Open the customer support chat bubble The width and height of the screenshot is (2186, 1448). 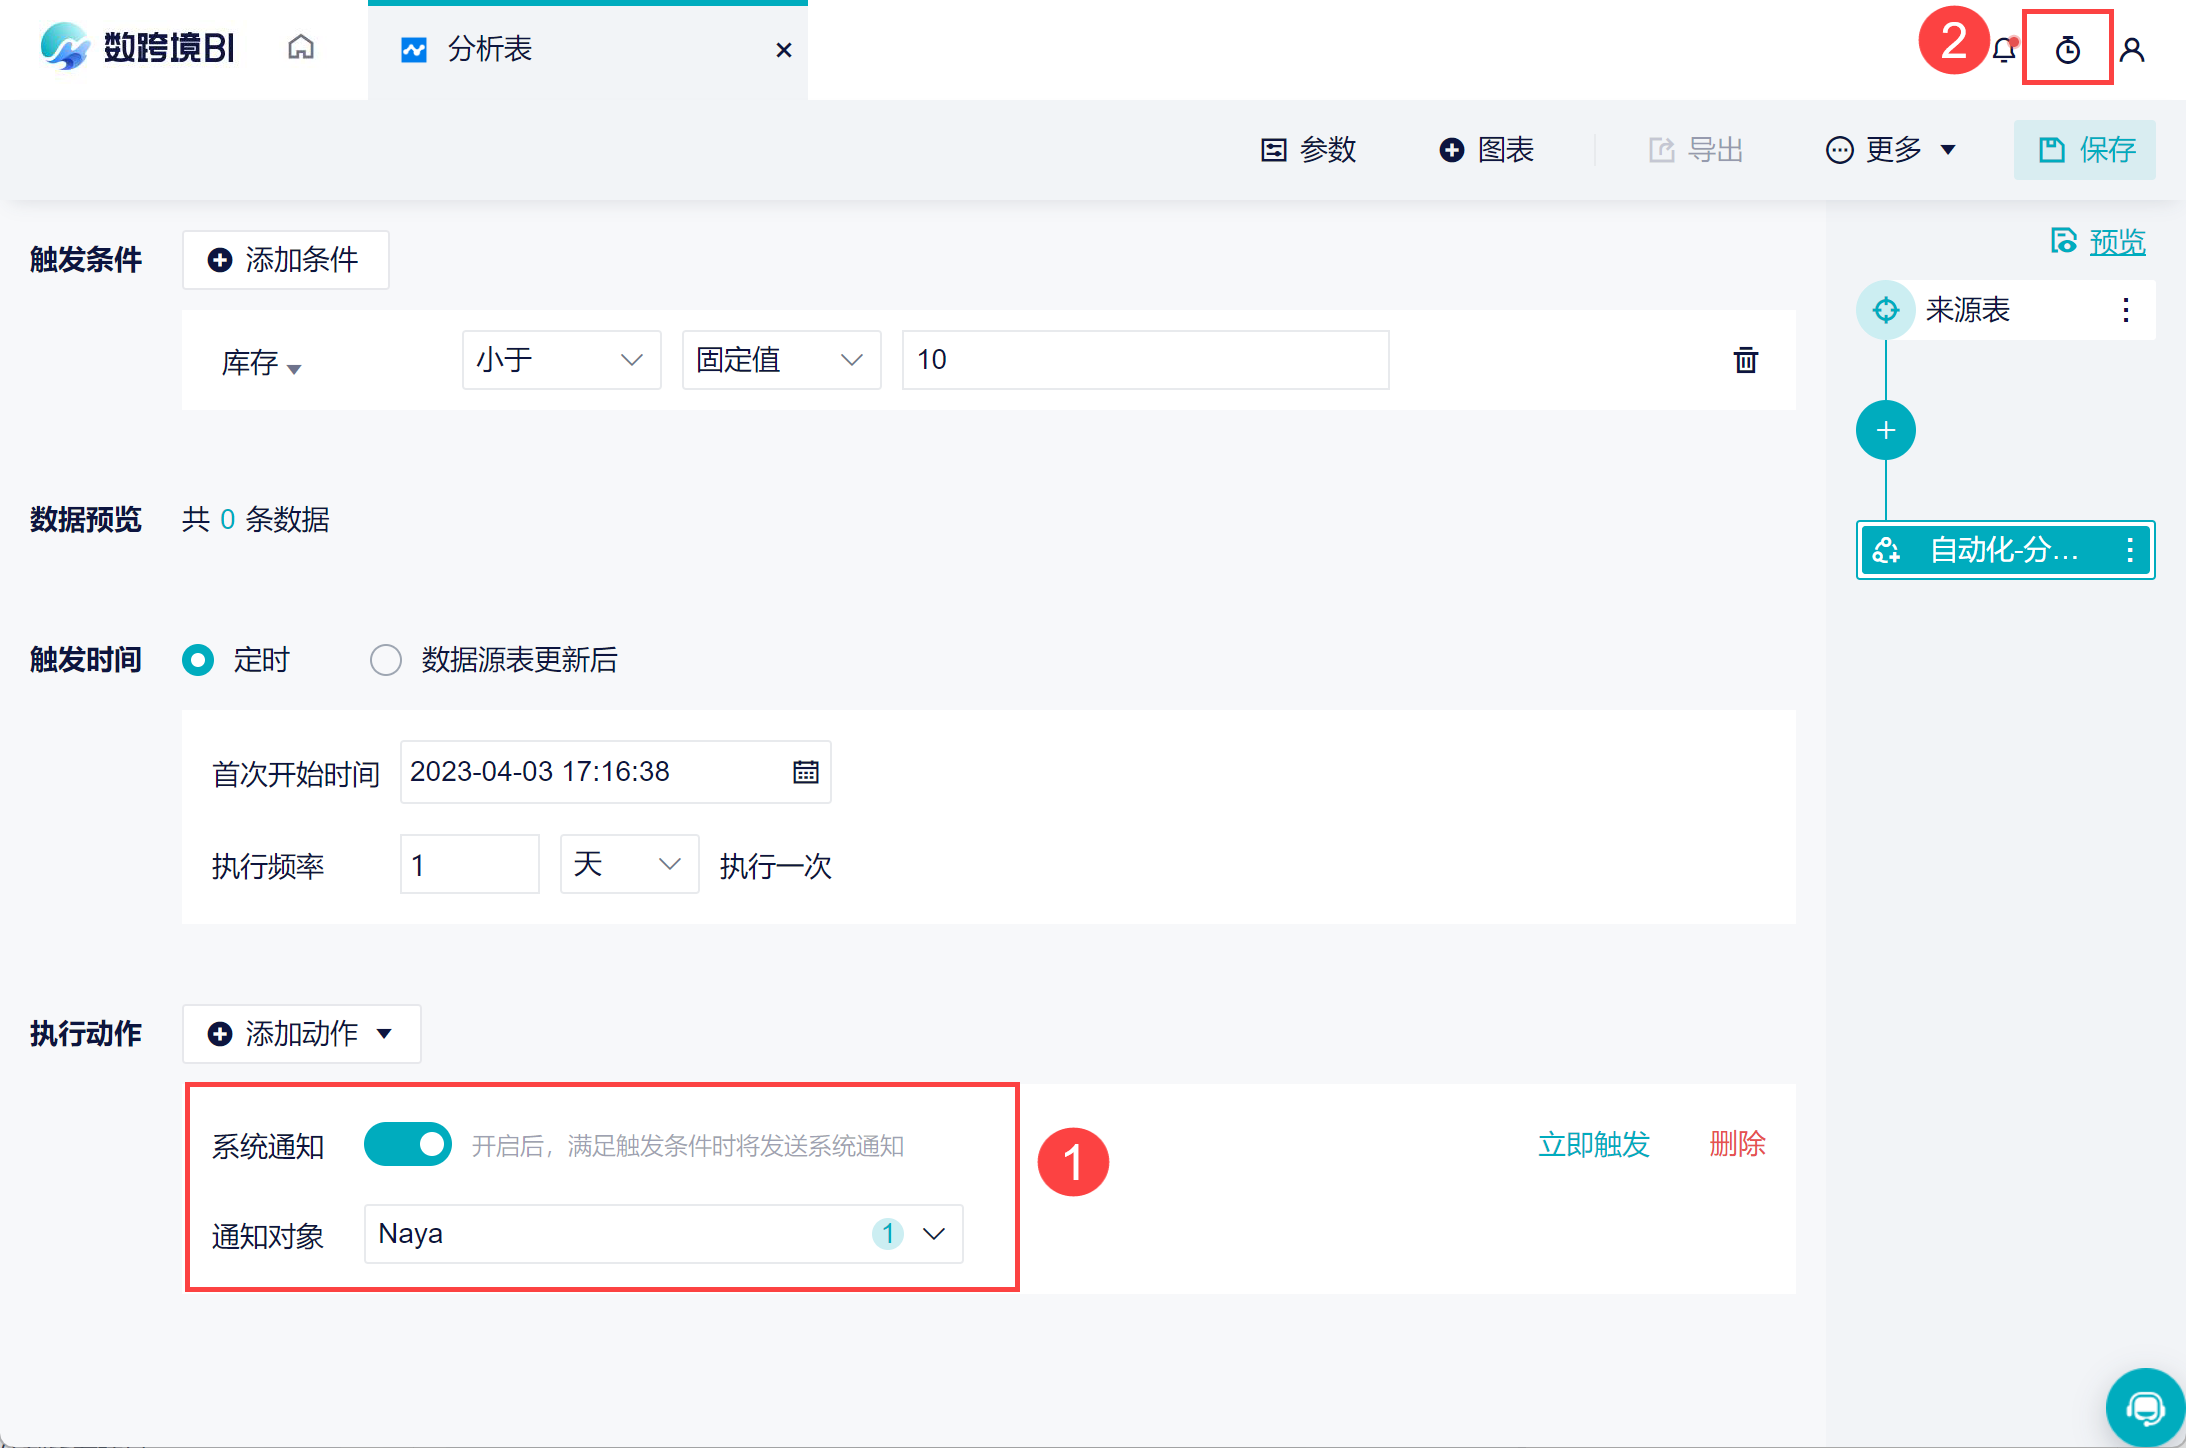[x=2144, y=1408]
